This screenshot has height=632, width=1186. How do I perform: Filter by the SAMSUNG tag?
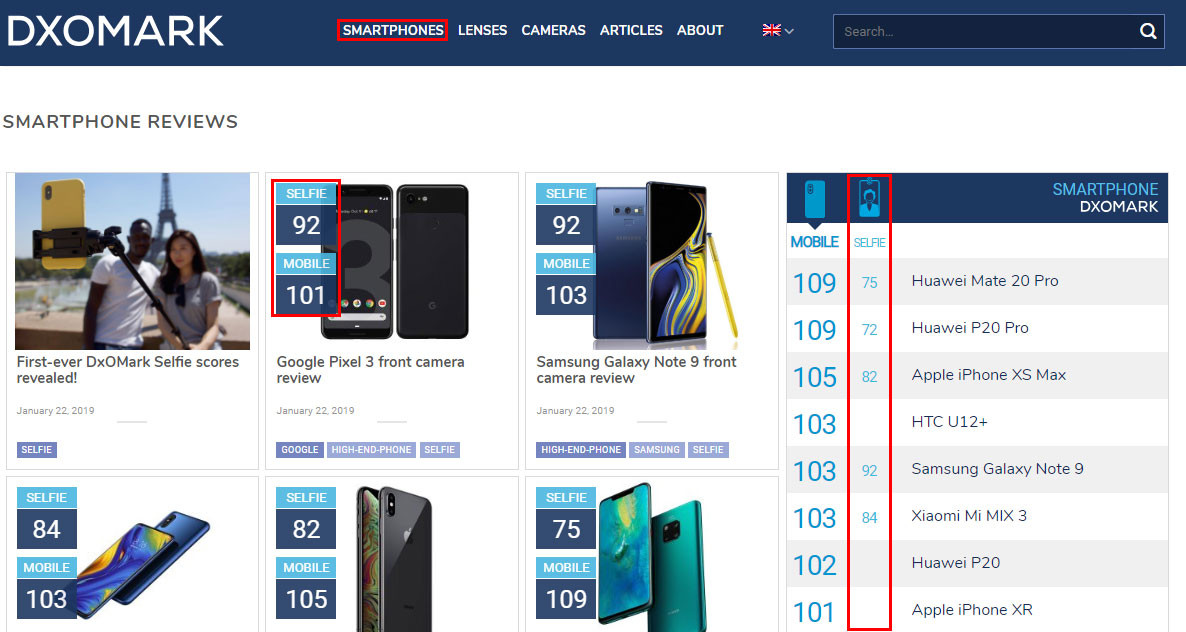657,450
